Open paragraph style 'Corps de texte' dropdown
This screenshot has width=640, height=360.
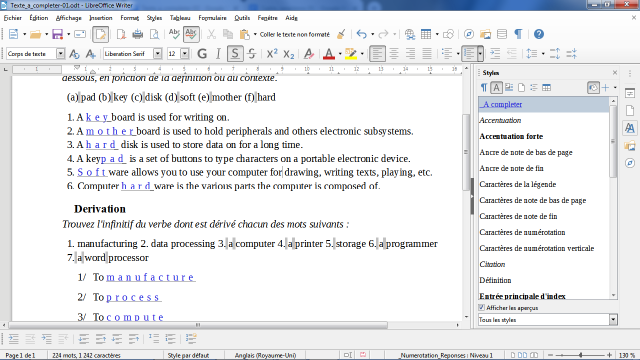(60, 53)
